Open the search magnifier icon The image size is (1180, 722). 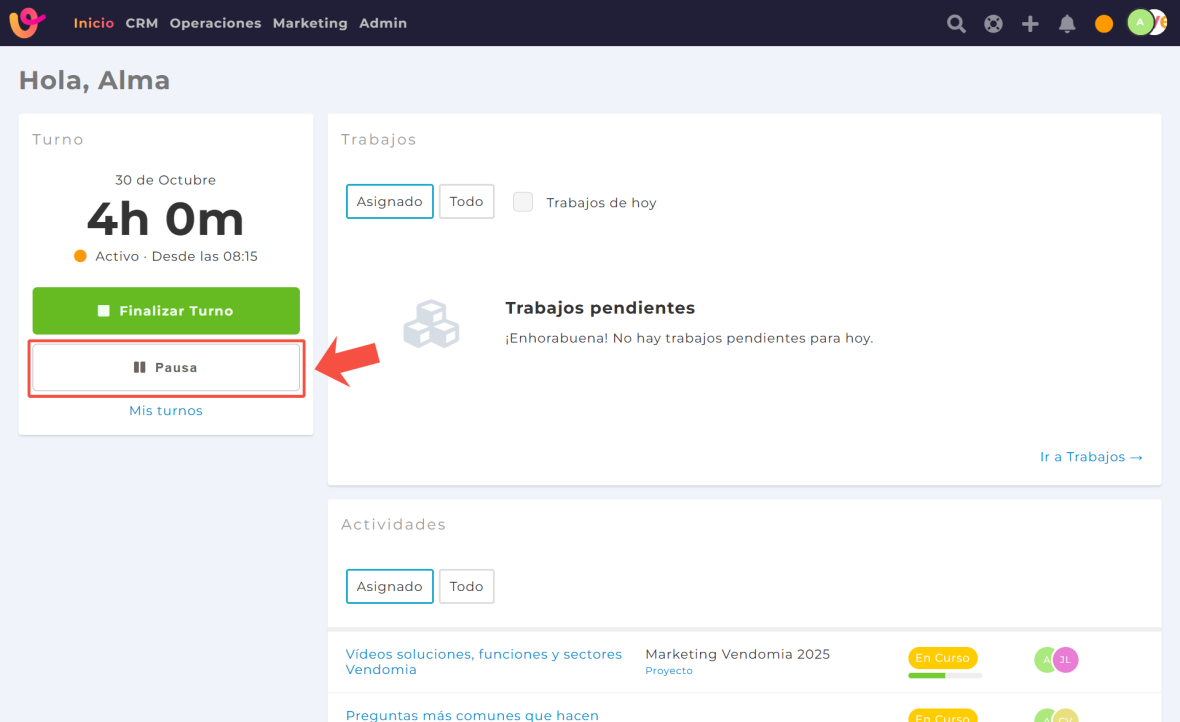pyautogui.click(x=956, y=24)
